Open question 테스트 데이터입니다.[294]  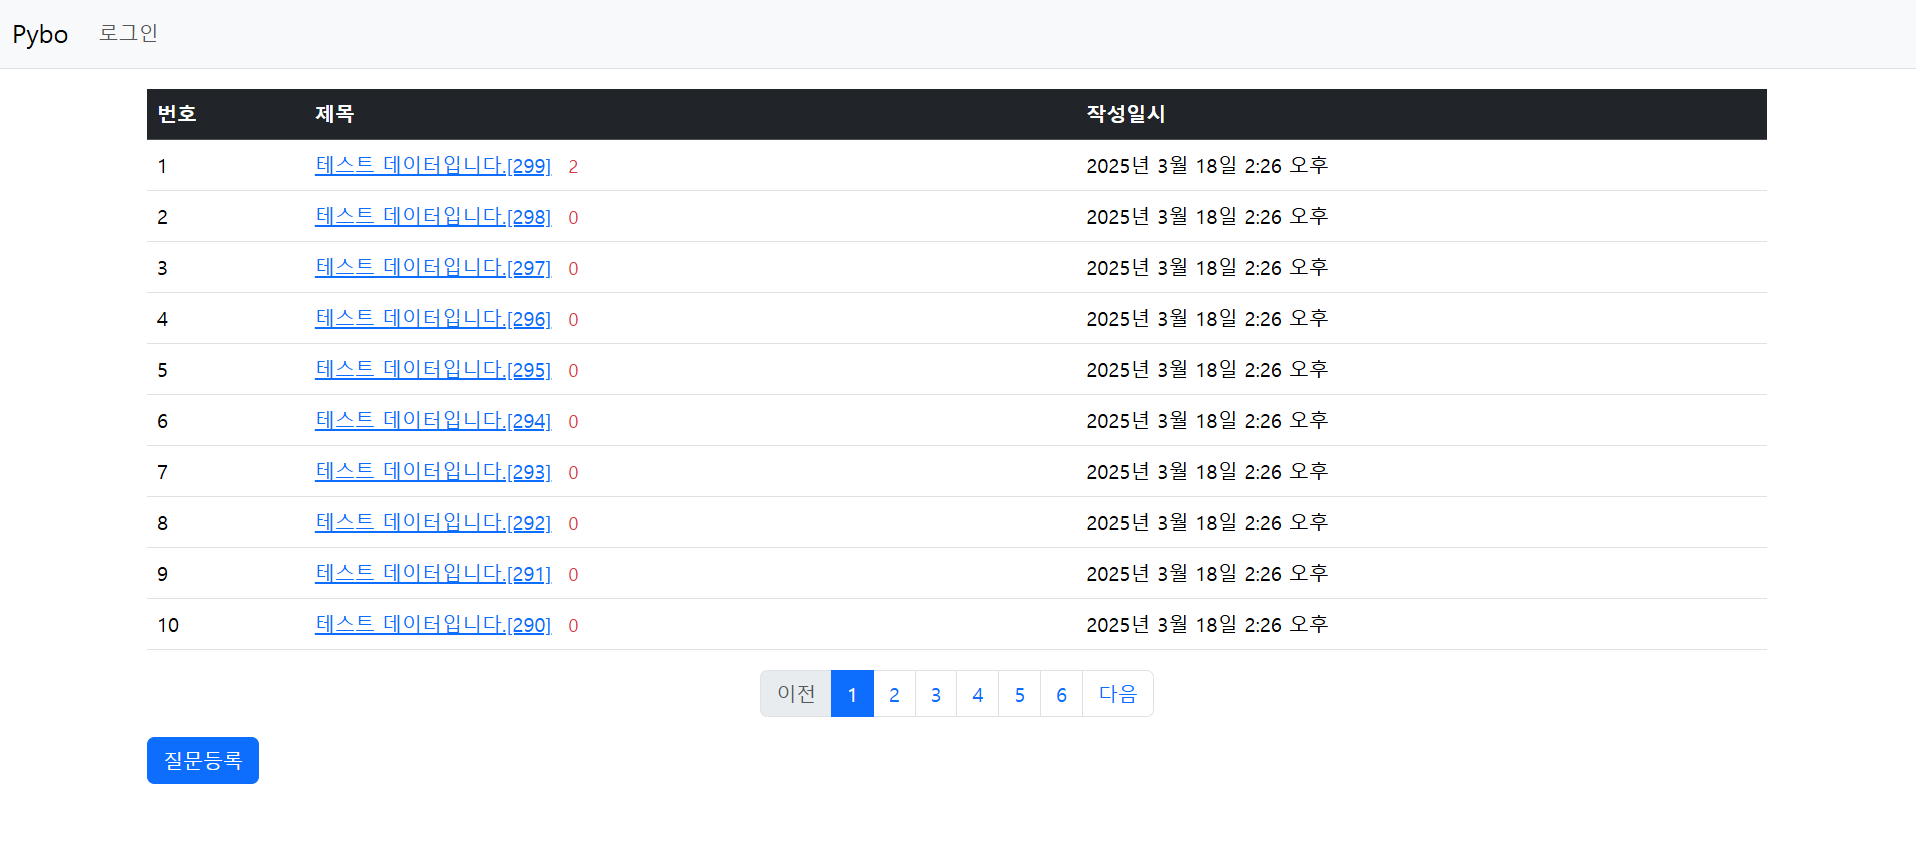point(433,421)
